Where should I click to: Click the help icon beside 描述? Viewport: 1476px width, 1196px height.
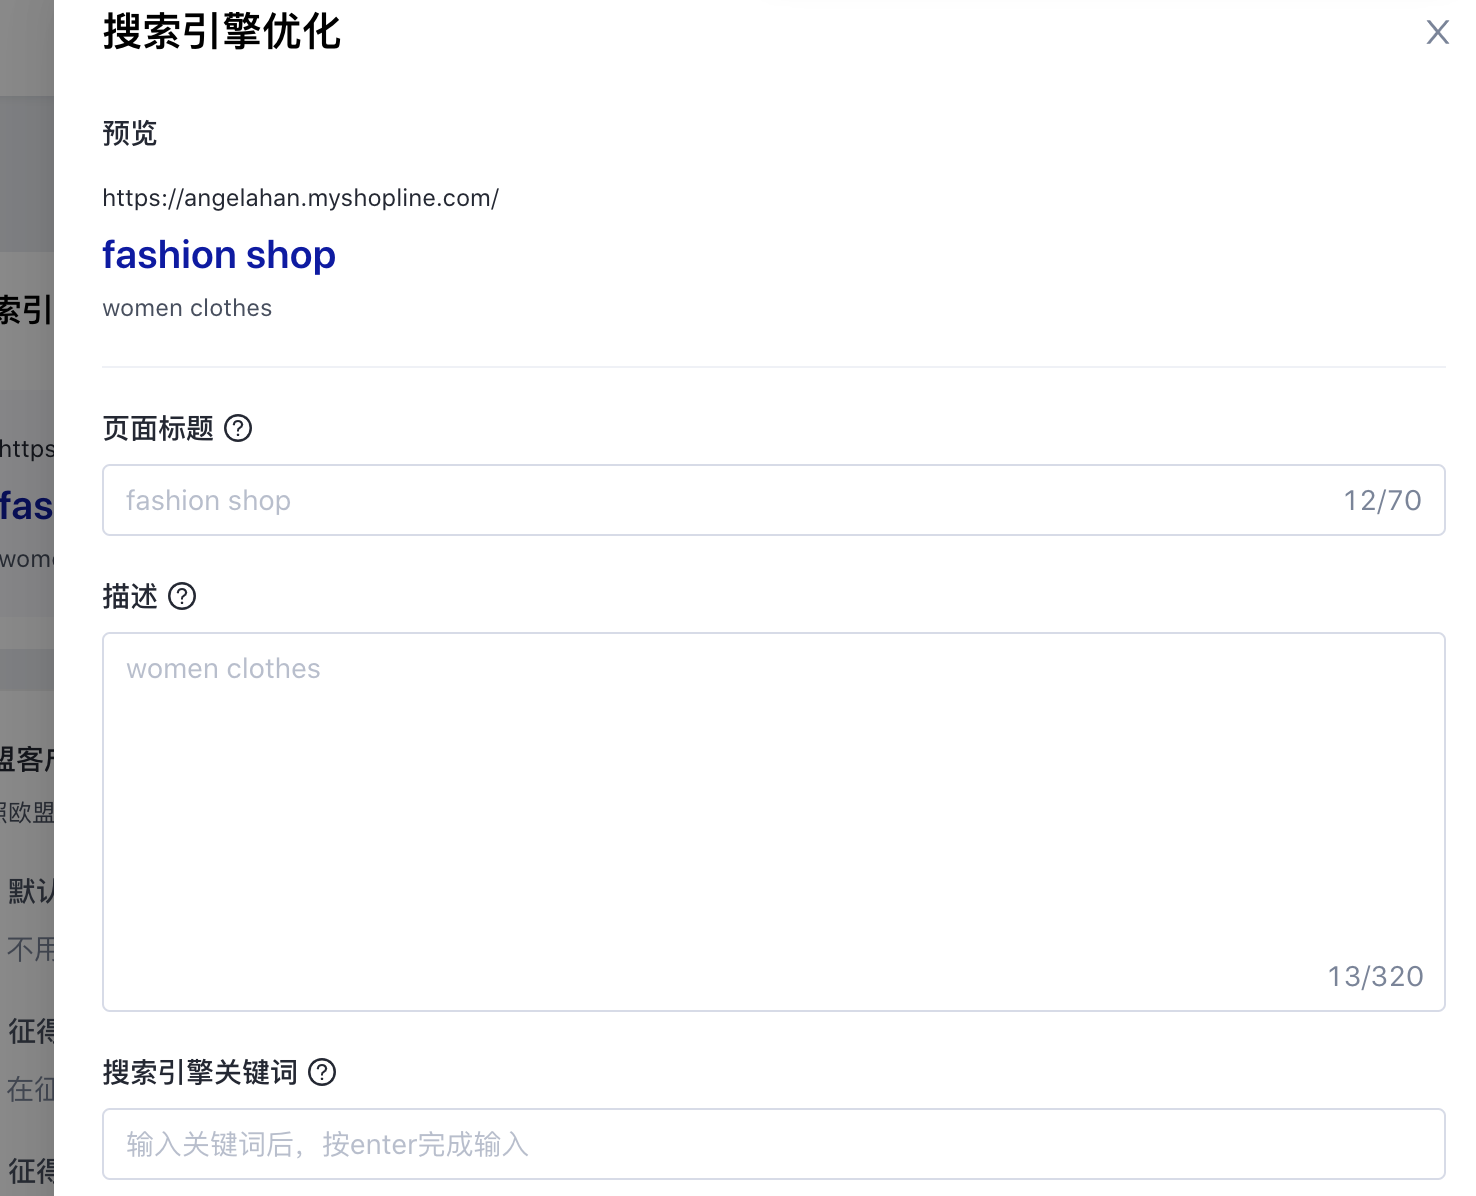pos(182,596)
